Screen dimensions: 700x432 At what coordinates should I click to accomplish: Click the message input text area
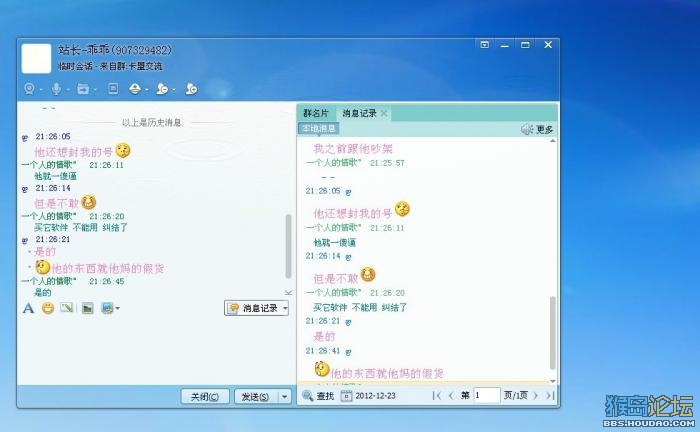[156, 350]
